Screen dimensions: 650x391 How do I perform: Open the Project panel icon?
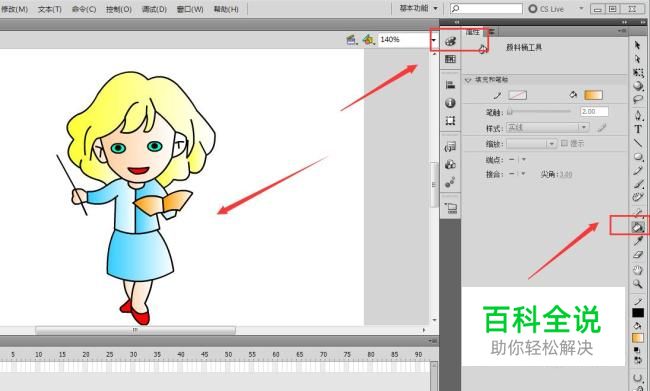pos(451,208)
